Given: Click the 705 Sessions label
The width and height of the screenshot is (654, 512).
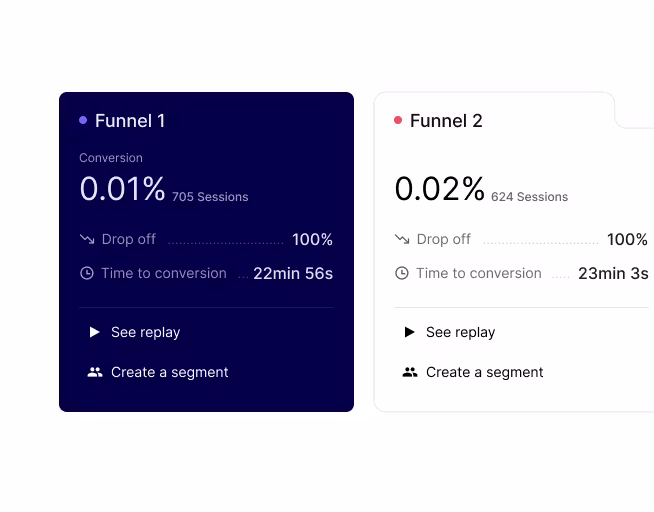Looking at the screenshot, I should point(210,197).
